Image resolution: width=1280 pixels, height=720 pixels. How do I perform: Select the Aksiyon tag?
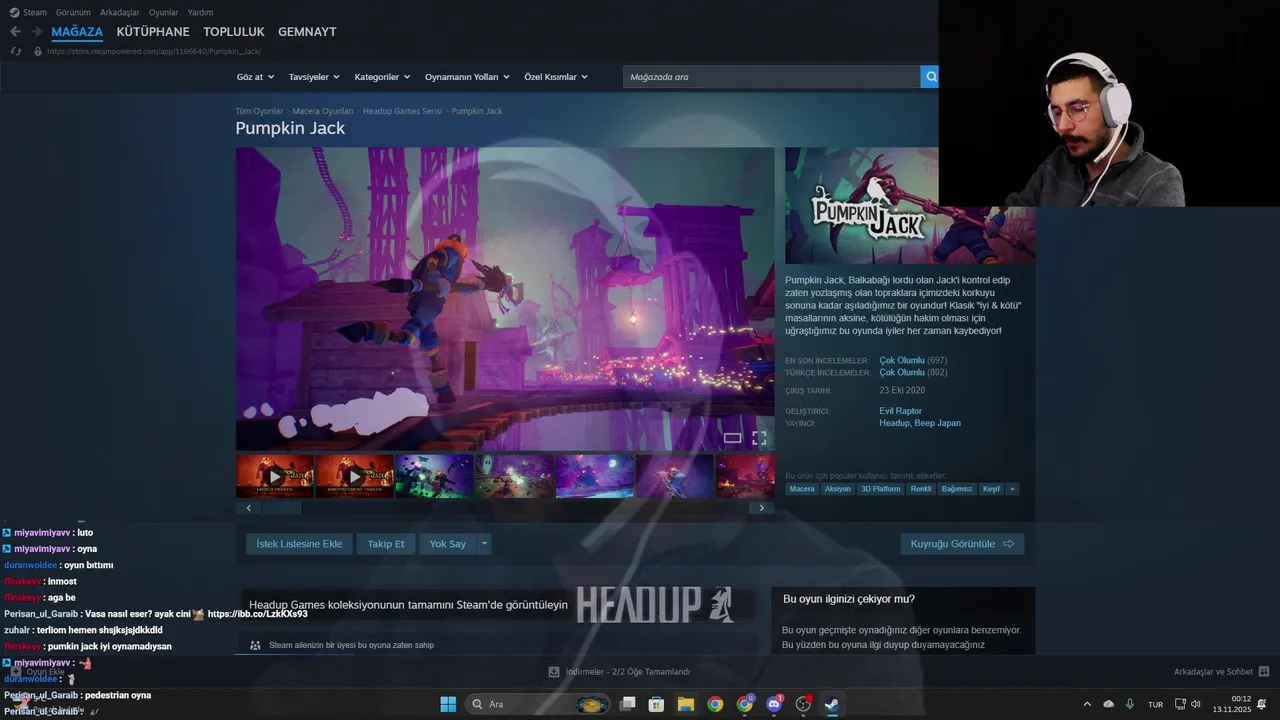pyautogui.click(x=837, y=489)
